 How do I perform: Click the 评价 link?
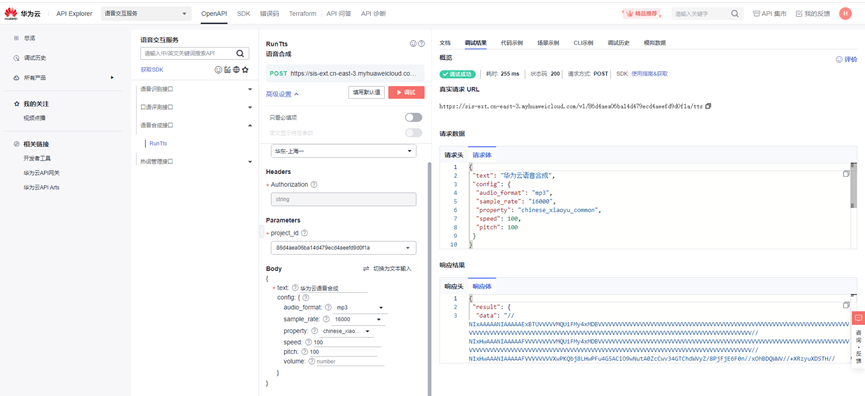(x=847, y=60)
